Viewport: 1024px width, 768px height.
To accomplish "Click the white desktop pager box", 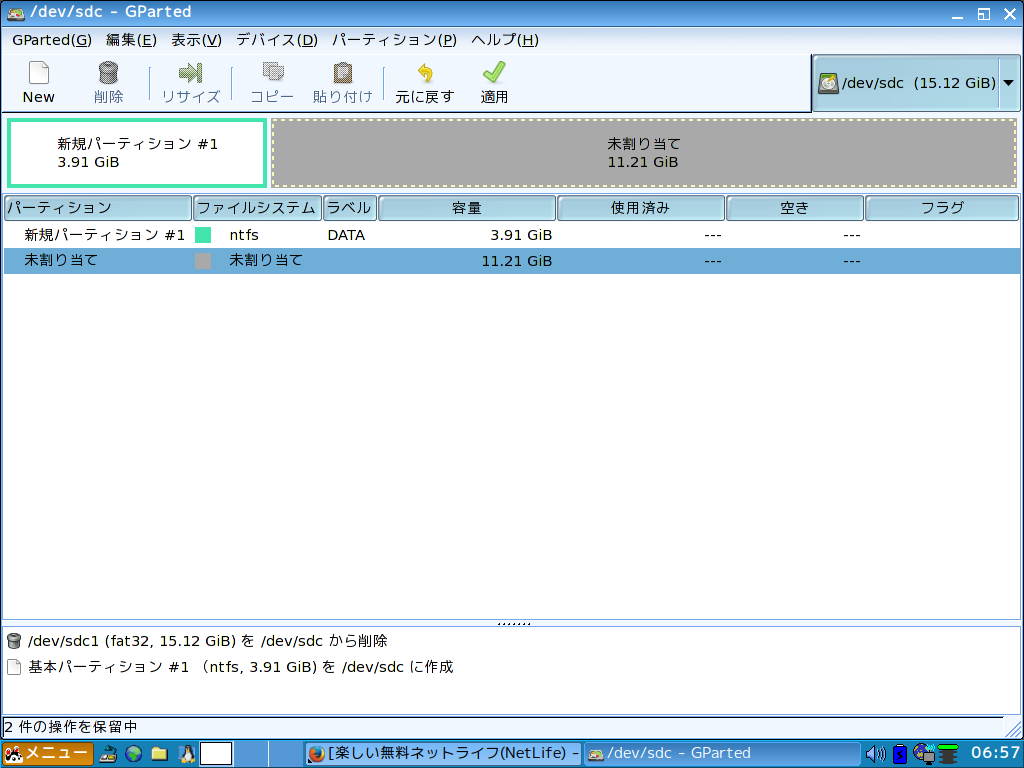I will point(216,754).
